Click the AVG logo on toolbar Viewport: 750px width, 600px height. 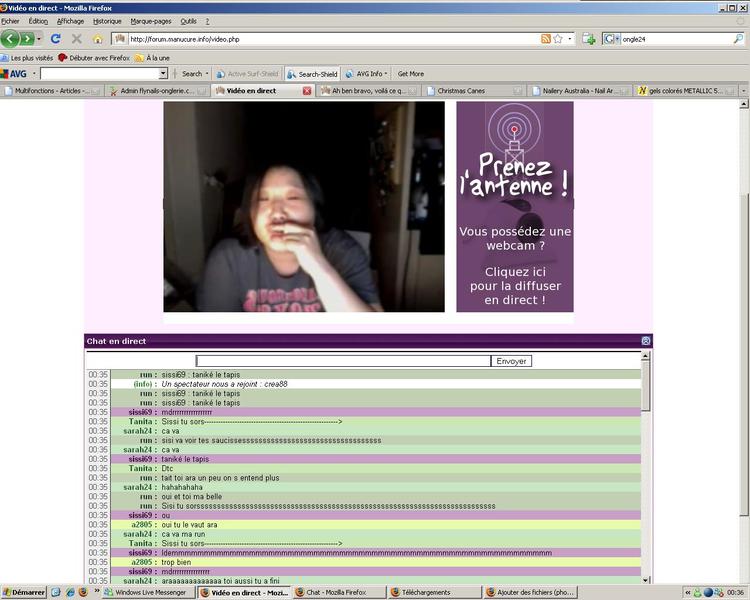click(14, 73)
